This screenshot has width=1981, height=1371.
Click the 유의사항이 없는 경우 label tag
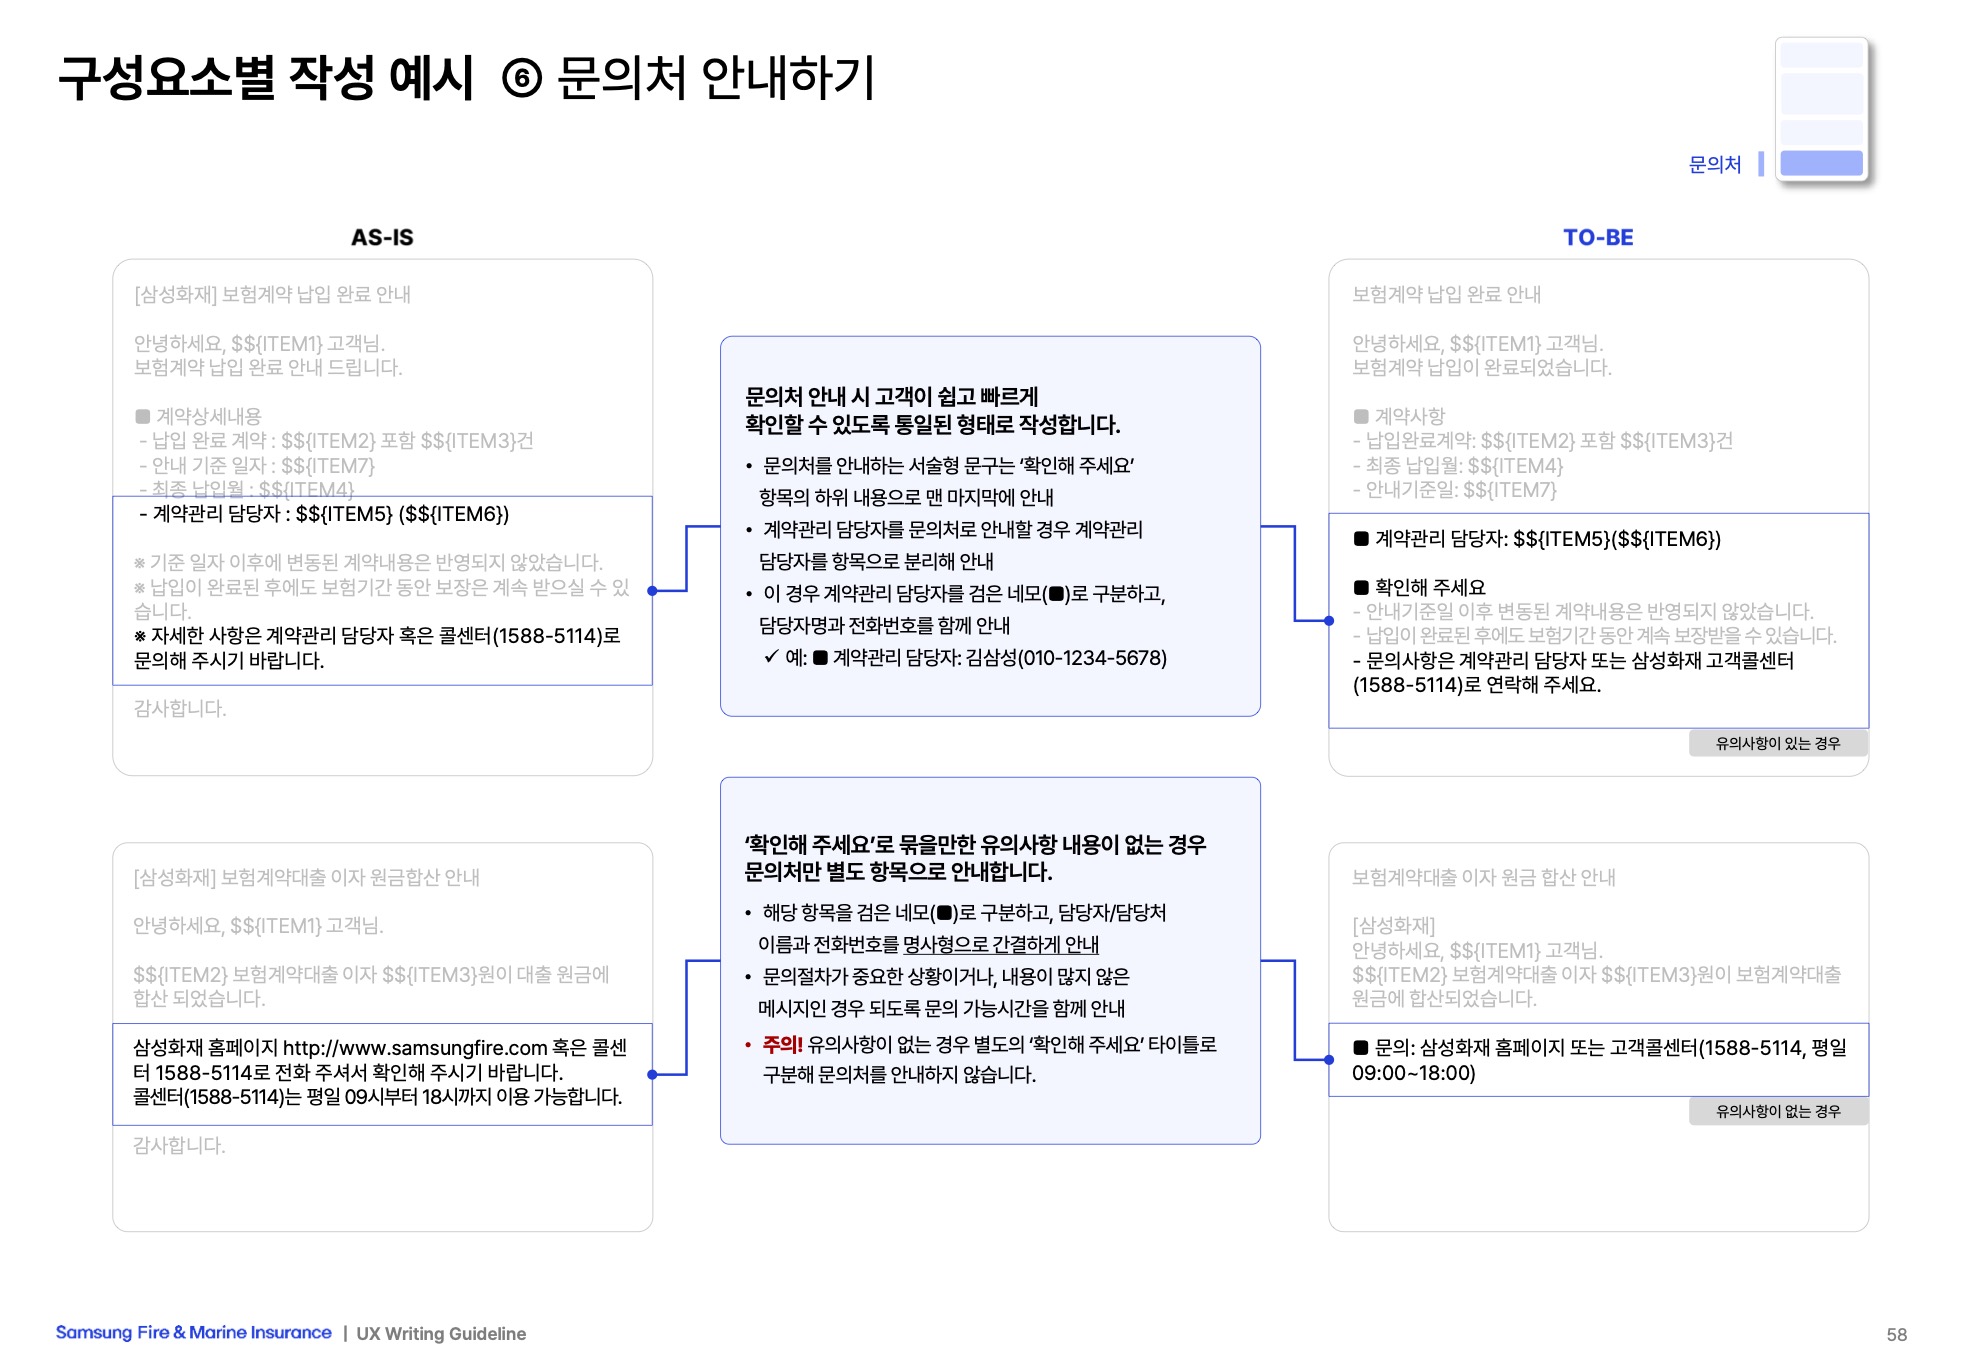tap(1777, 1111)
